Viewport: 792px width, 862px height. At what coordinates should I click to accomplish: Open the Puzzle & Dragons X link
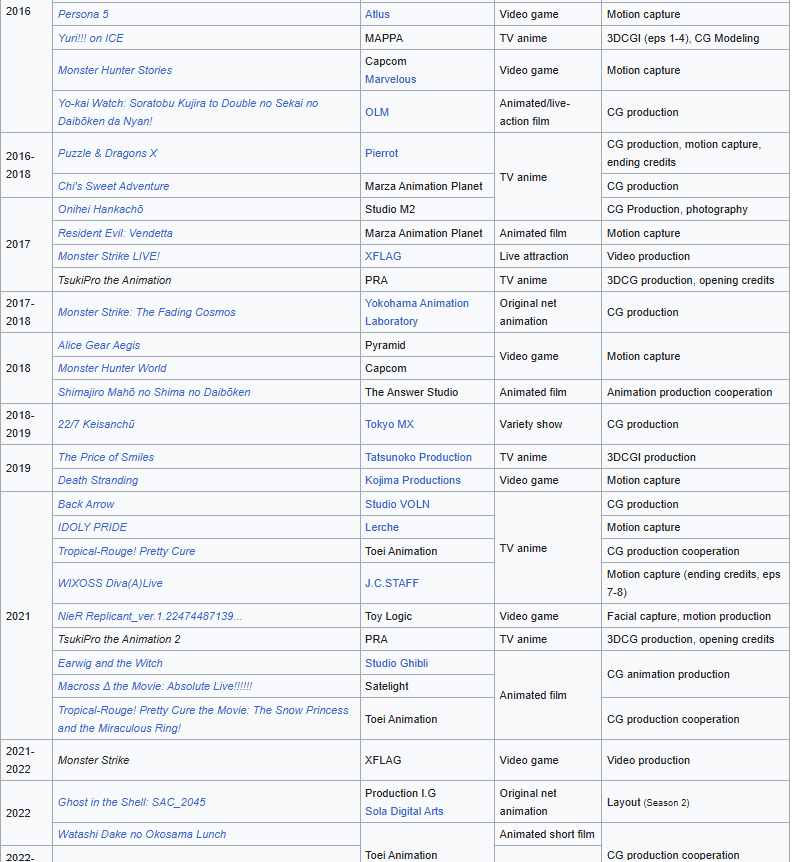[108, 153]
